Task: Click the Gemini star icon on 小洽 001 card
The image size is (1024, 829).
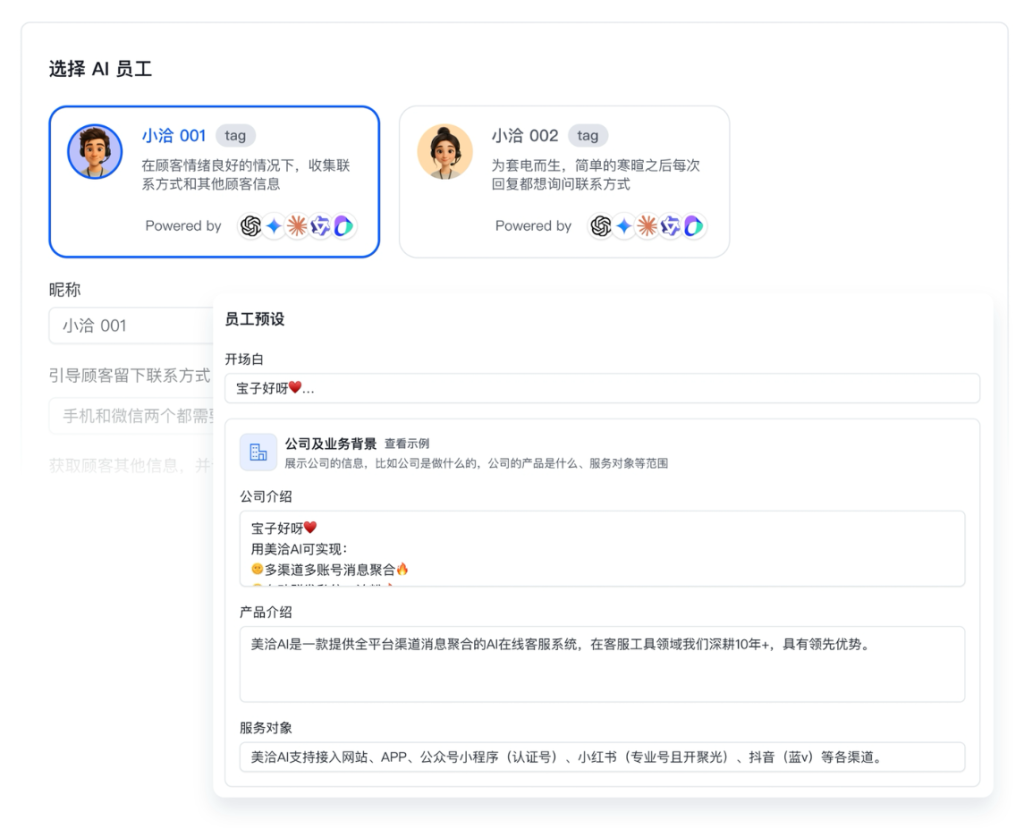Action: 274,226
